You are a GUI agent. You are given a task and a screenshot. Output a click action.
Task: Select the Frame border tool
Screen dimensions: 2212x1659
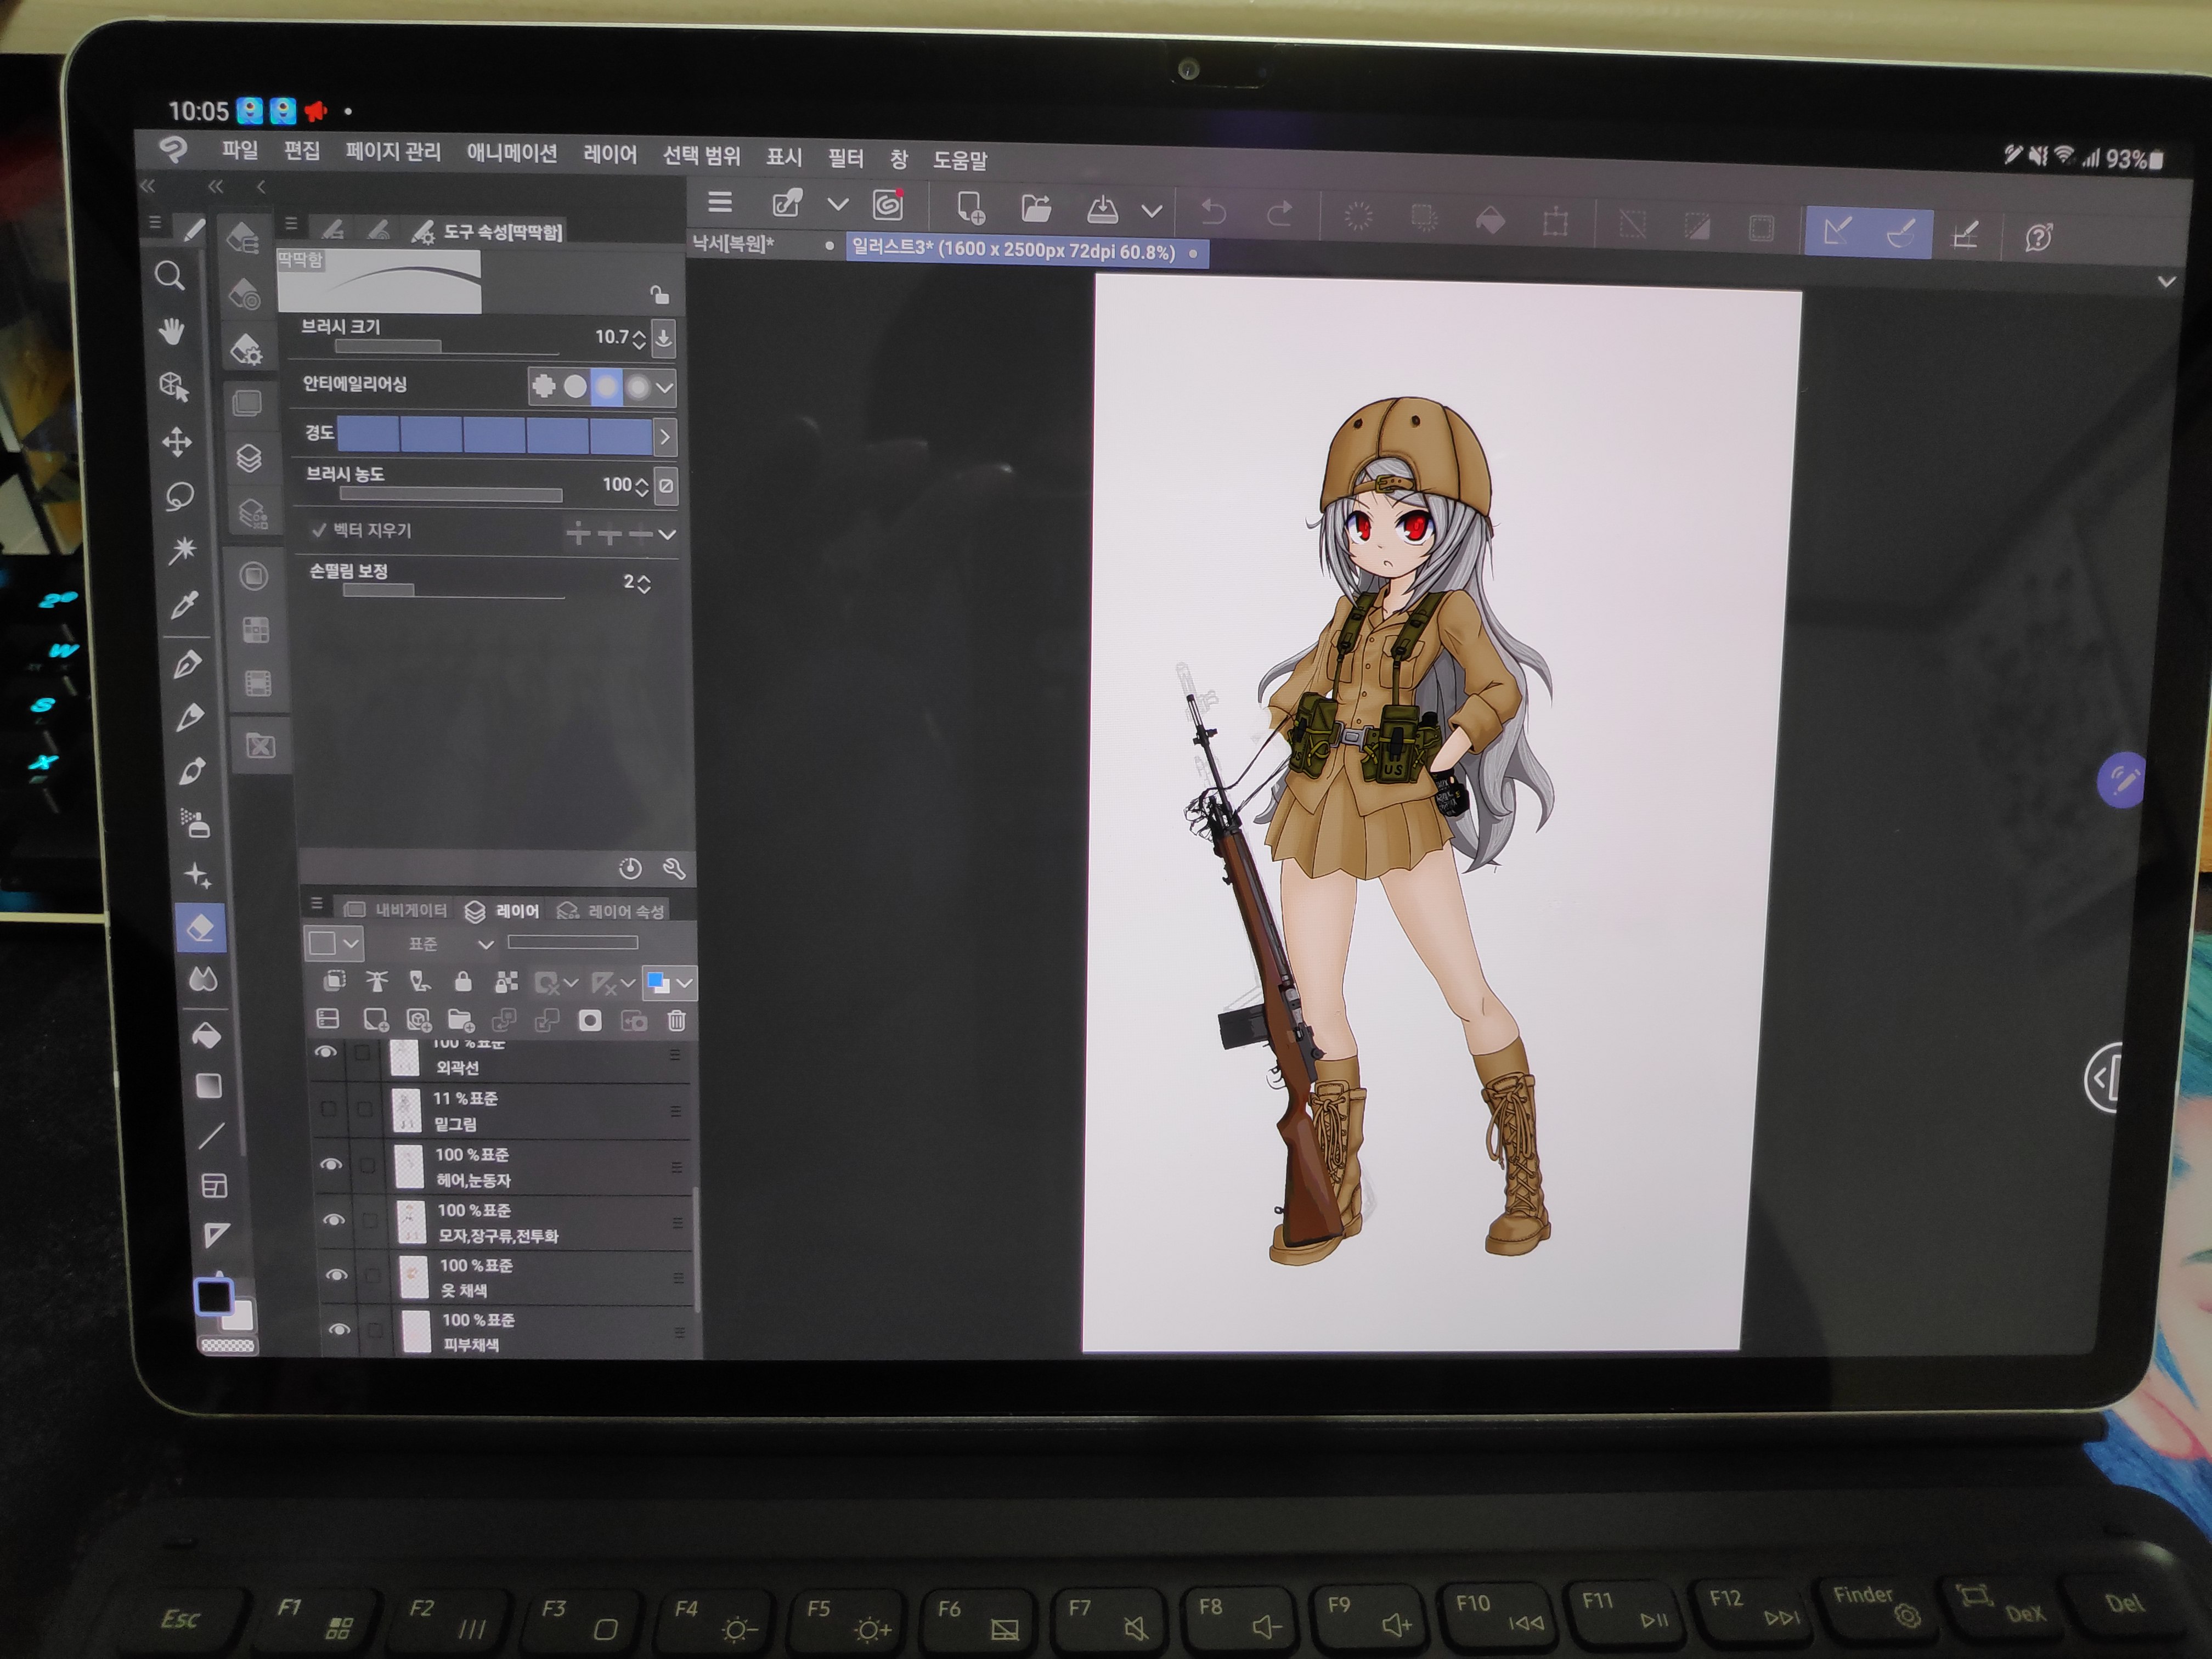tap(214, 1186)
